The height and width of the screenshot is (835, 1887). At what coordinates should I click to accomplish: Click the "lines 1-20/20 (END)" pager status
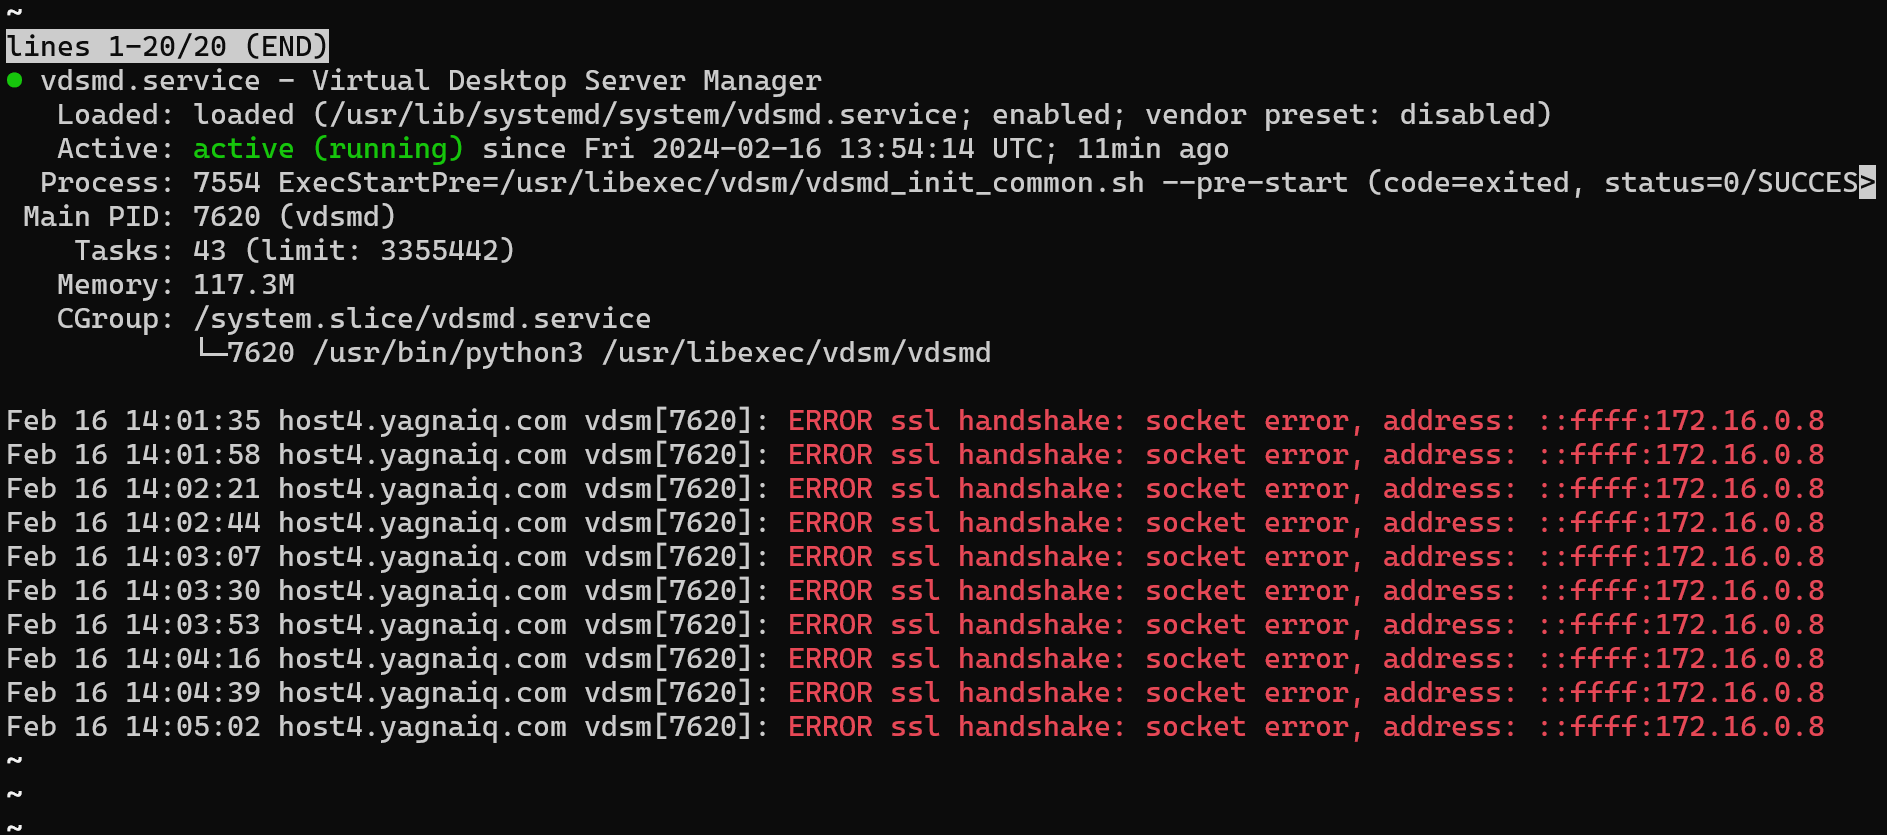[x=167, y=46]
